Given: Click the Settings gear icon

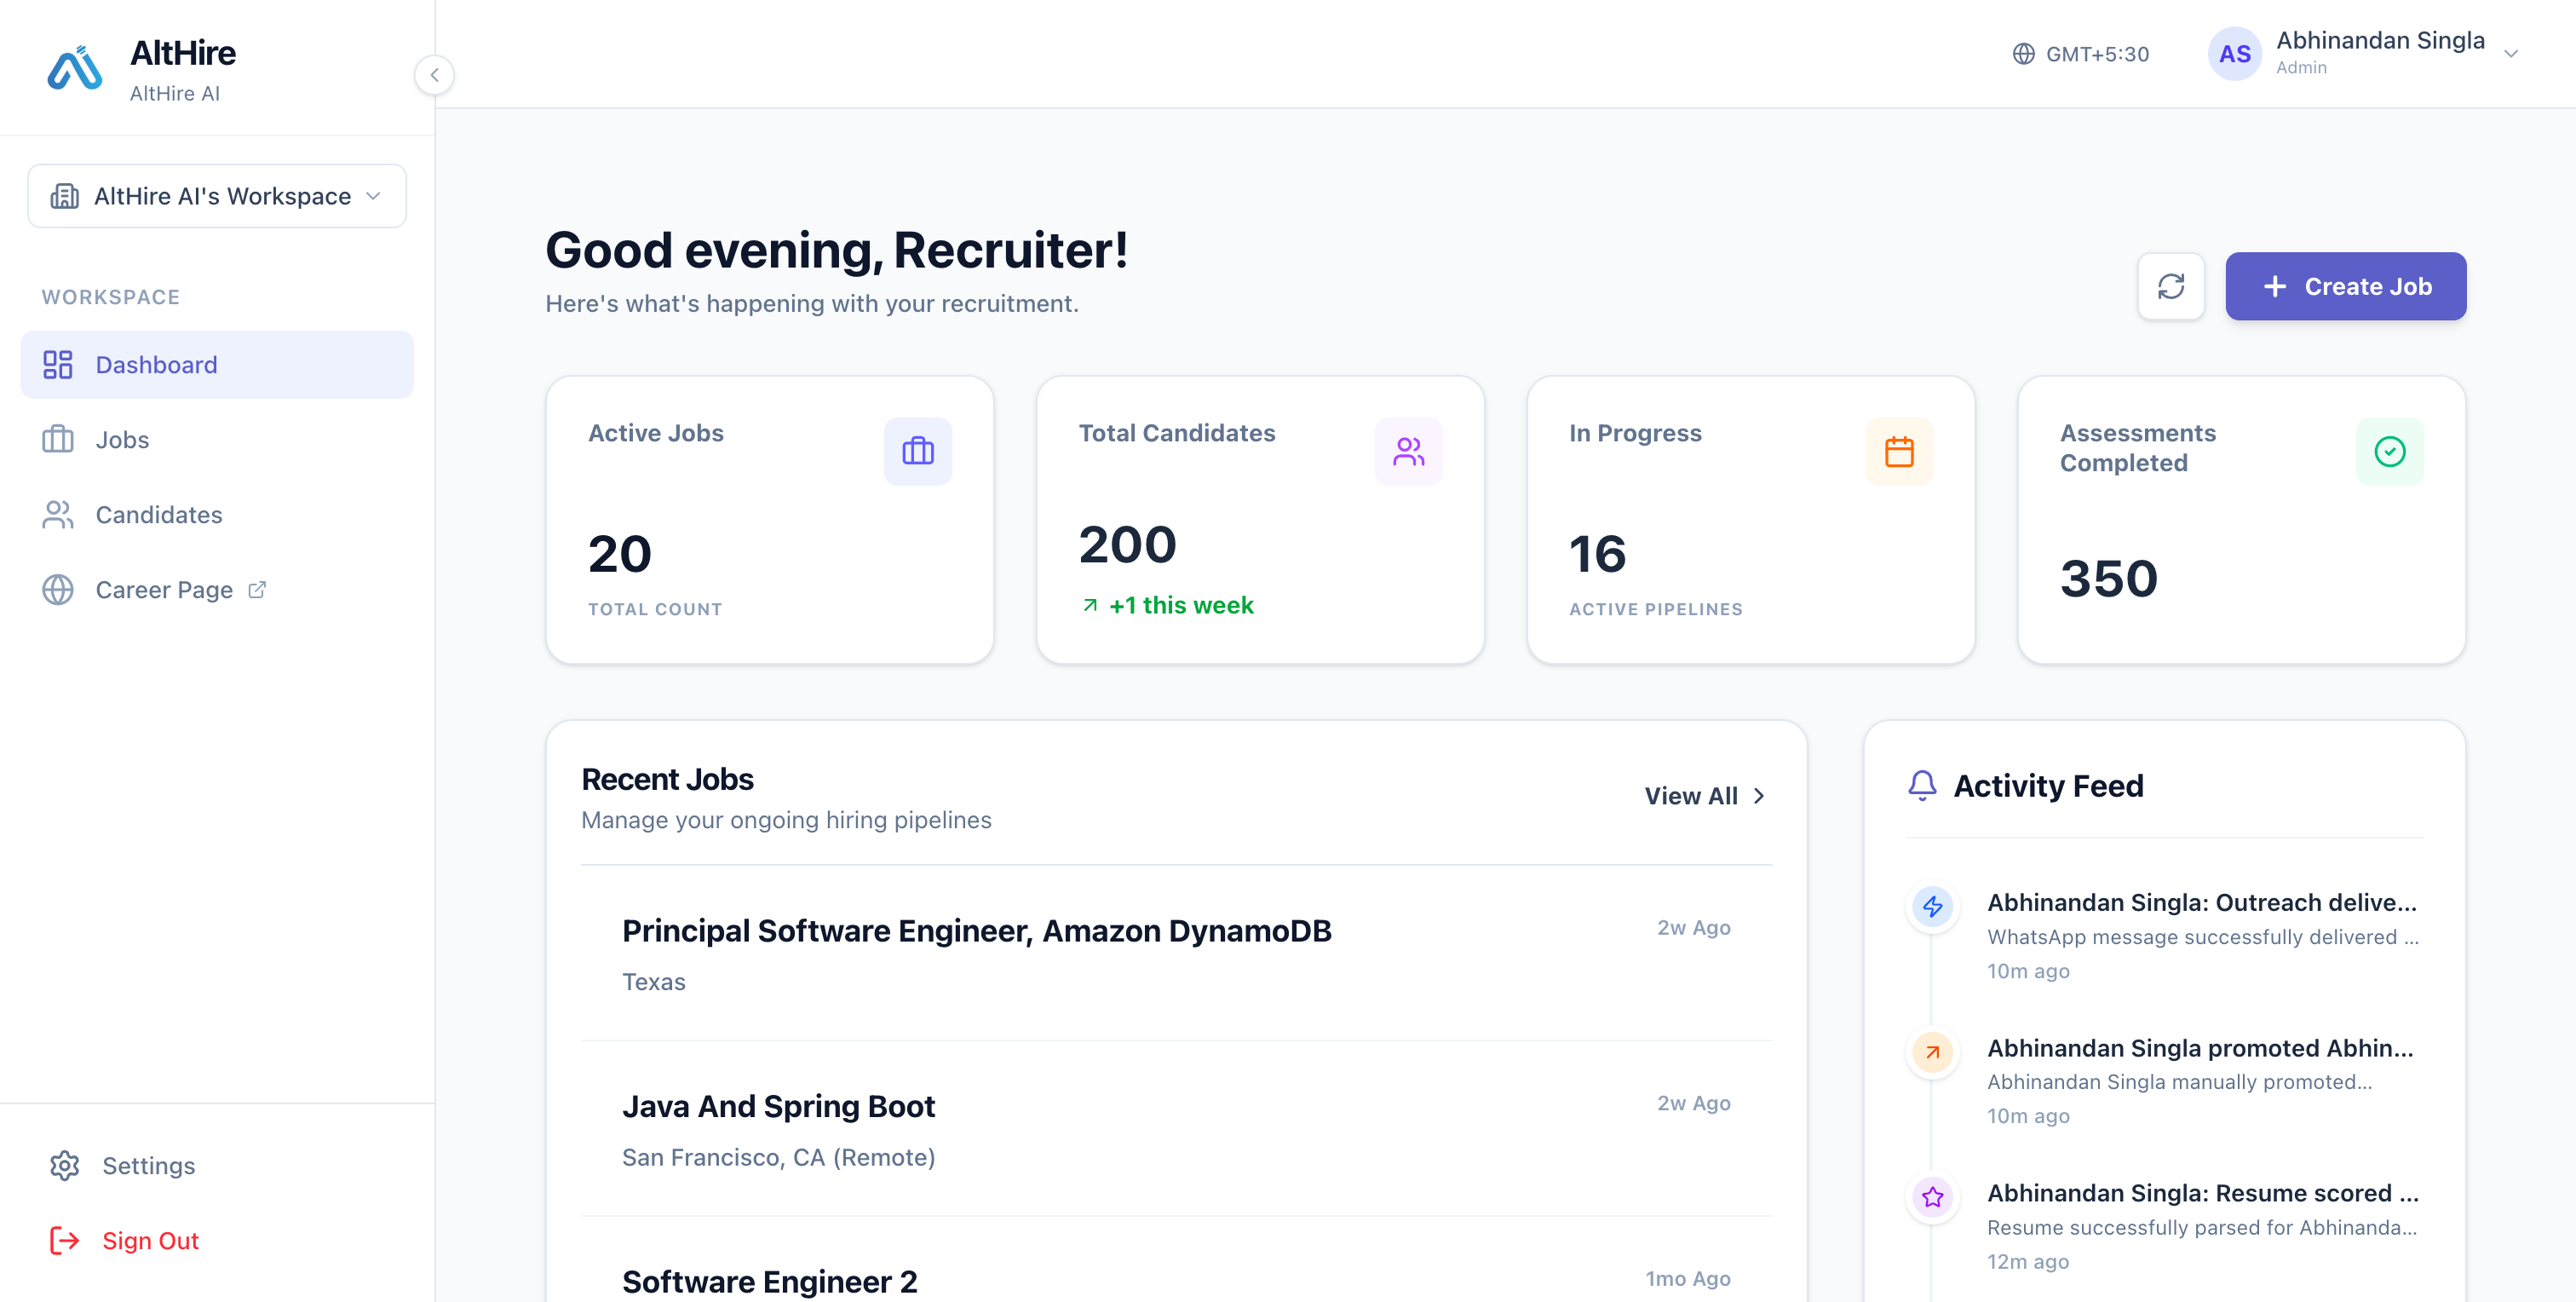Looking at the screenshot, I should pos(65,1165).
